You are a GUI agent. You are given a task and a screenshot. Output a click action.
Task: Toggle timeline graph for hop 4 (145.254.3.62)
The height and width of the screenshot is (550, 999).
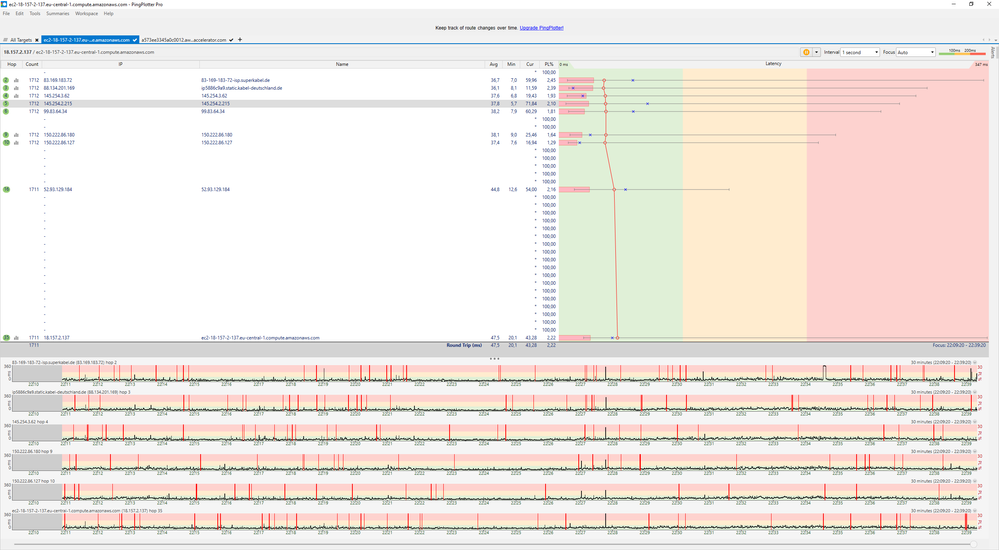[x=16, y=96]
